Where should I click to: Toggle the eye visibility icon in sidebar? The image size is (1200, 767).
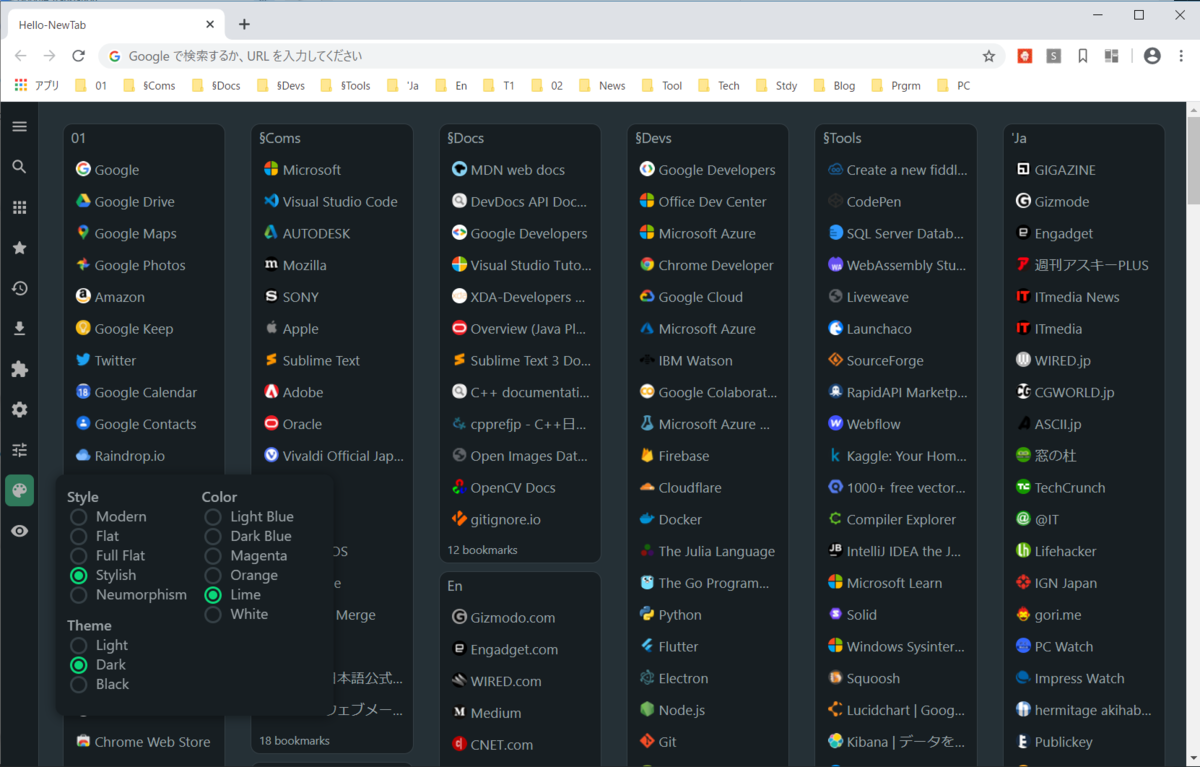19,531
